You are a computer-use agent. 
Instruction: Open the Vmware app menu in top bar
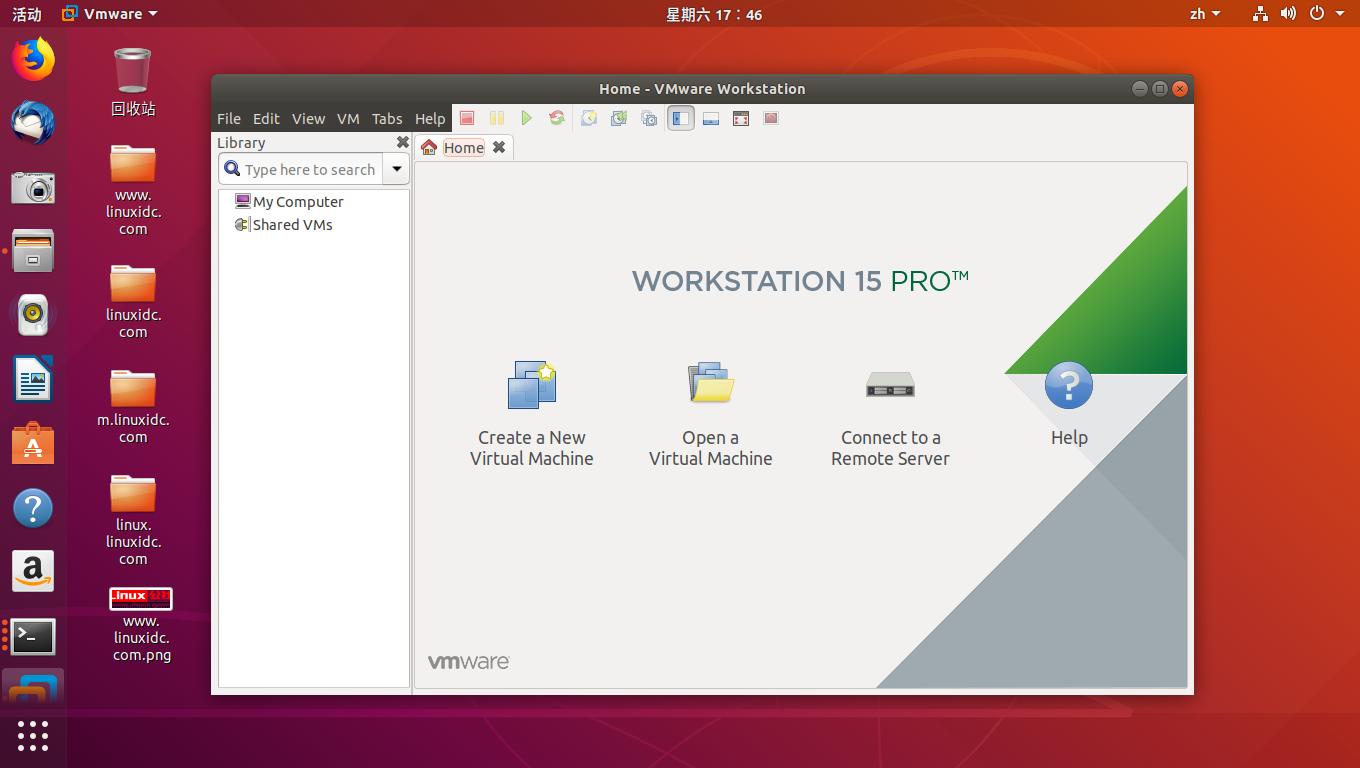[110, 14]
